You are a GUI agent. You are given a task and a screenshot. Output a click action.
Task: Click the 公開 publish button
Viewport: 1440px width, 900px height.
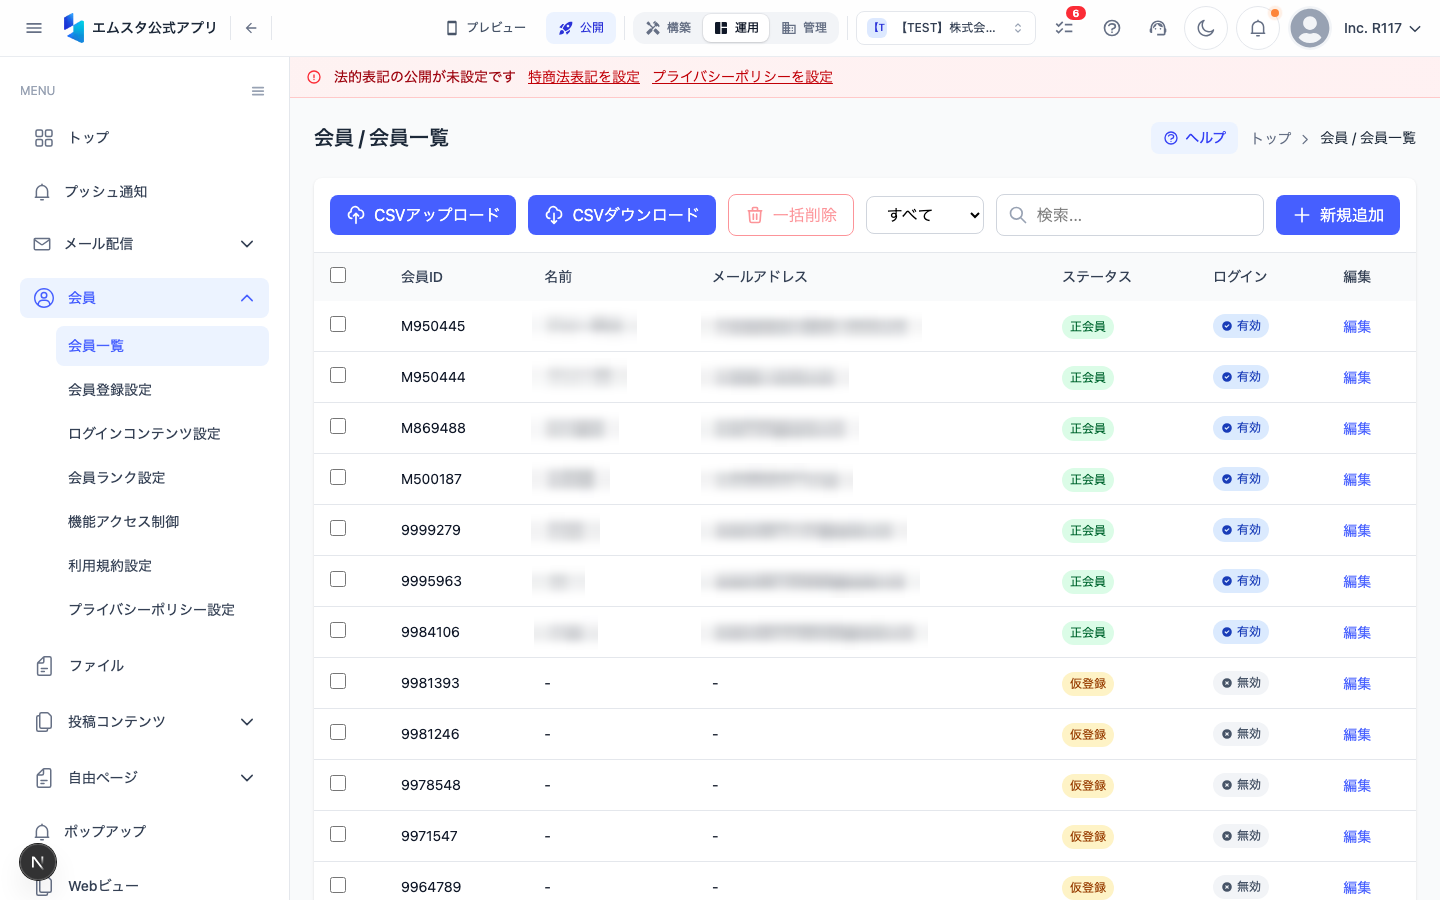coord(581,28)
